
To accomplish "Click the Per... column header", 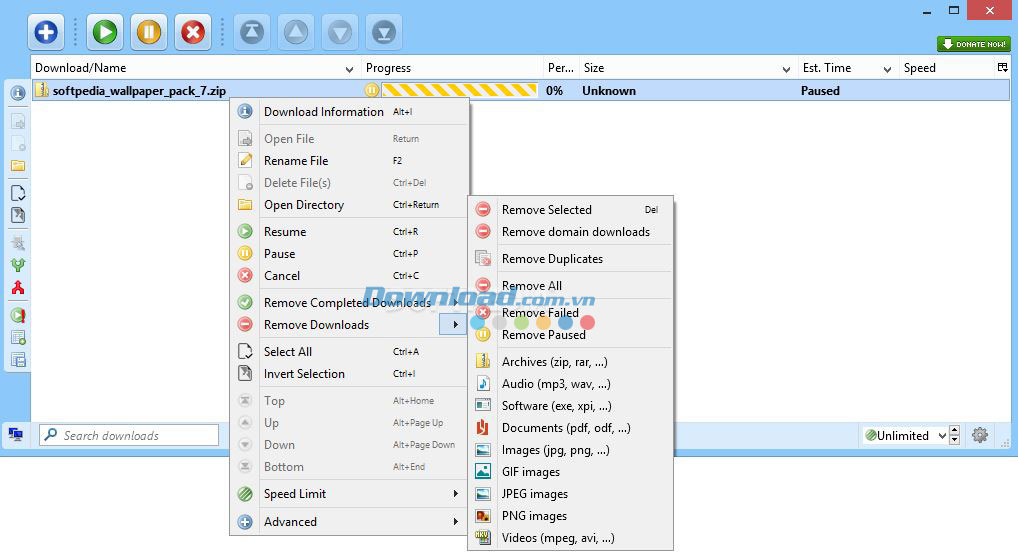I will pyautogui.click(x=561, y=68).
